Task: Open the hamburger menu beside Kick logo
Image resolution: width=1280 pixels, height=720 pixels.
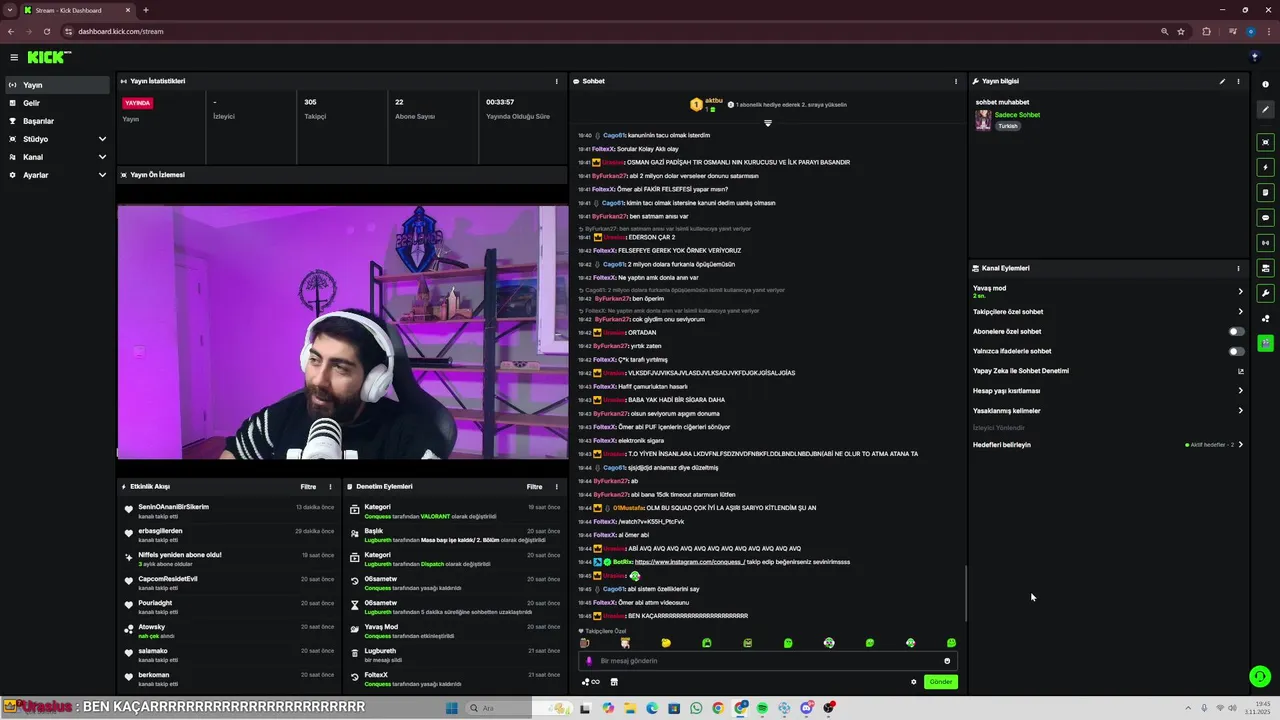Action: tap(14, 57)
